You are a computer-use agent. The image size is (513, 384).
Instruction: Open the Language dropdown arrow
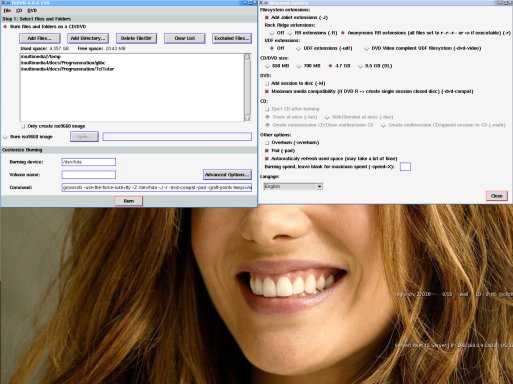click(x=319, y=187)
